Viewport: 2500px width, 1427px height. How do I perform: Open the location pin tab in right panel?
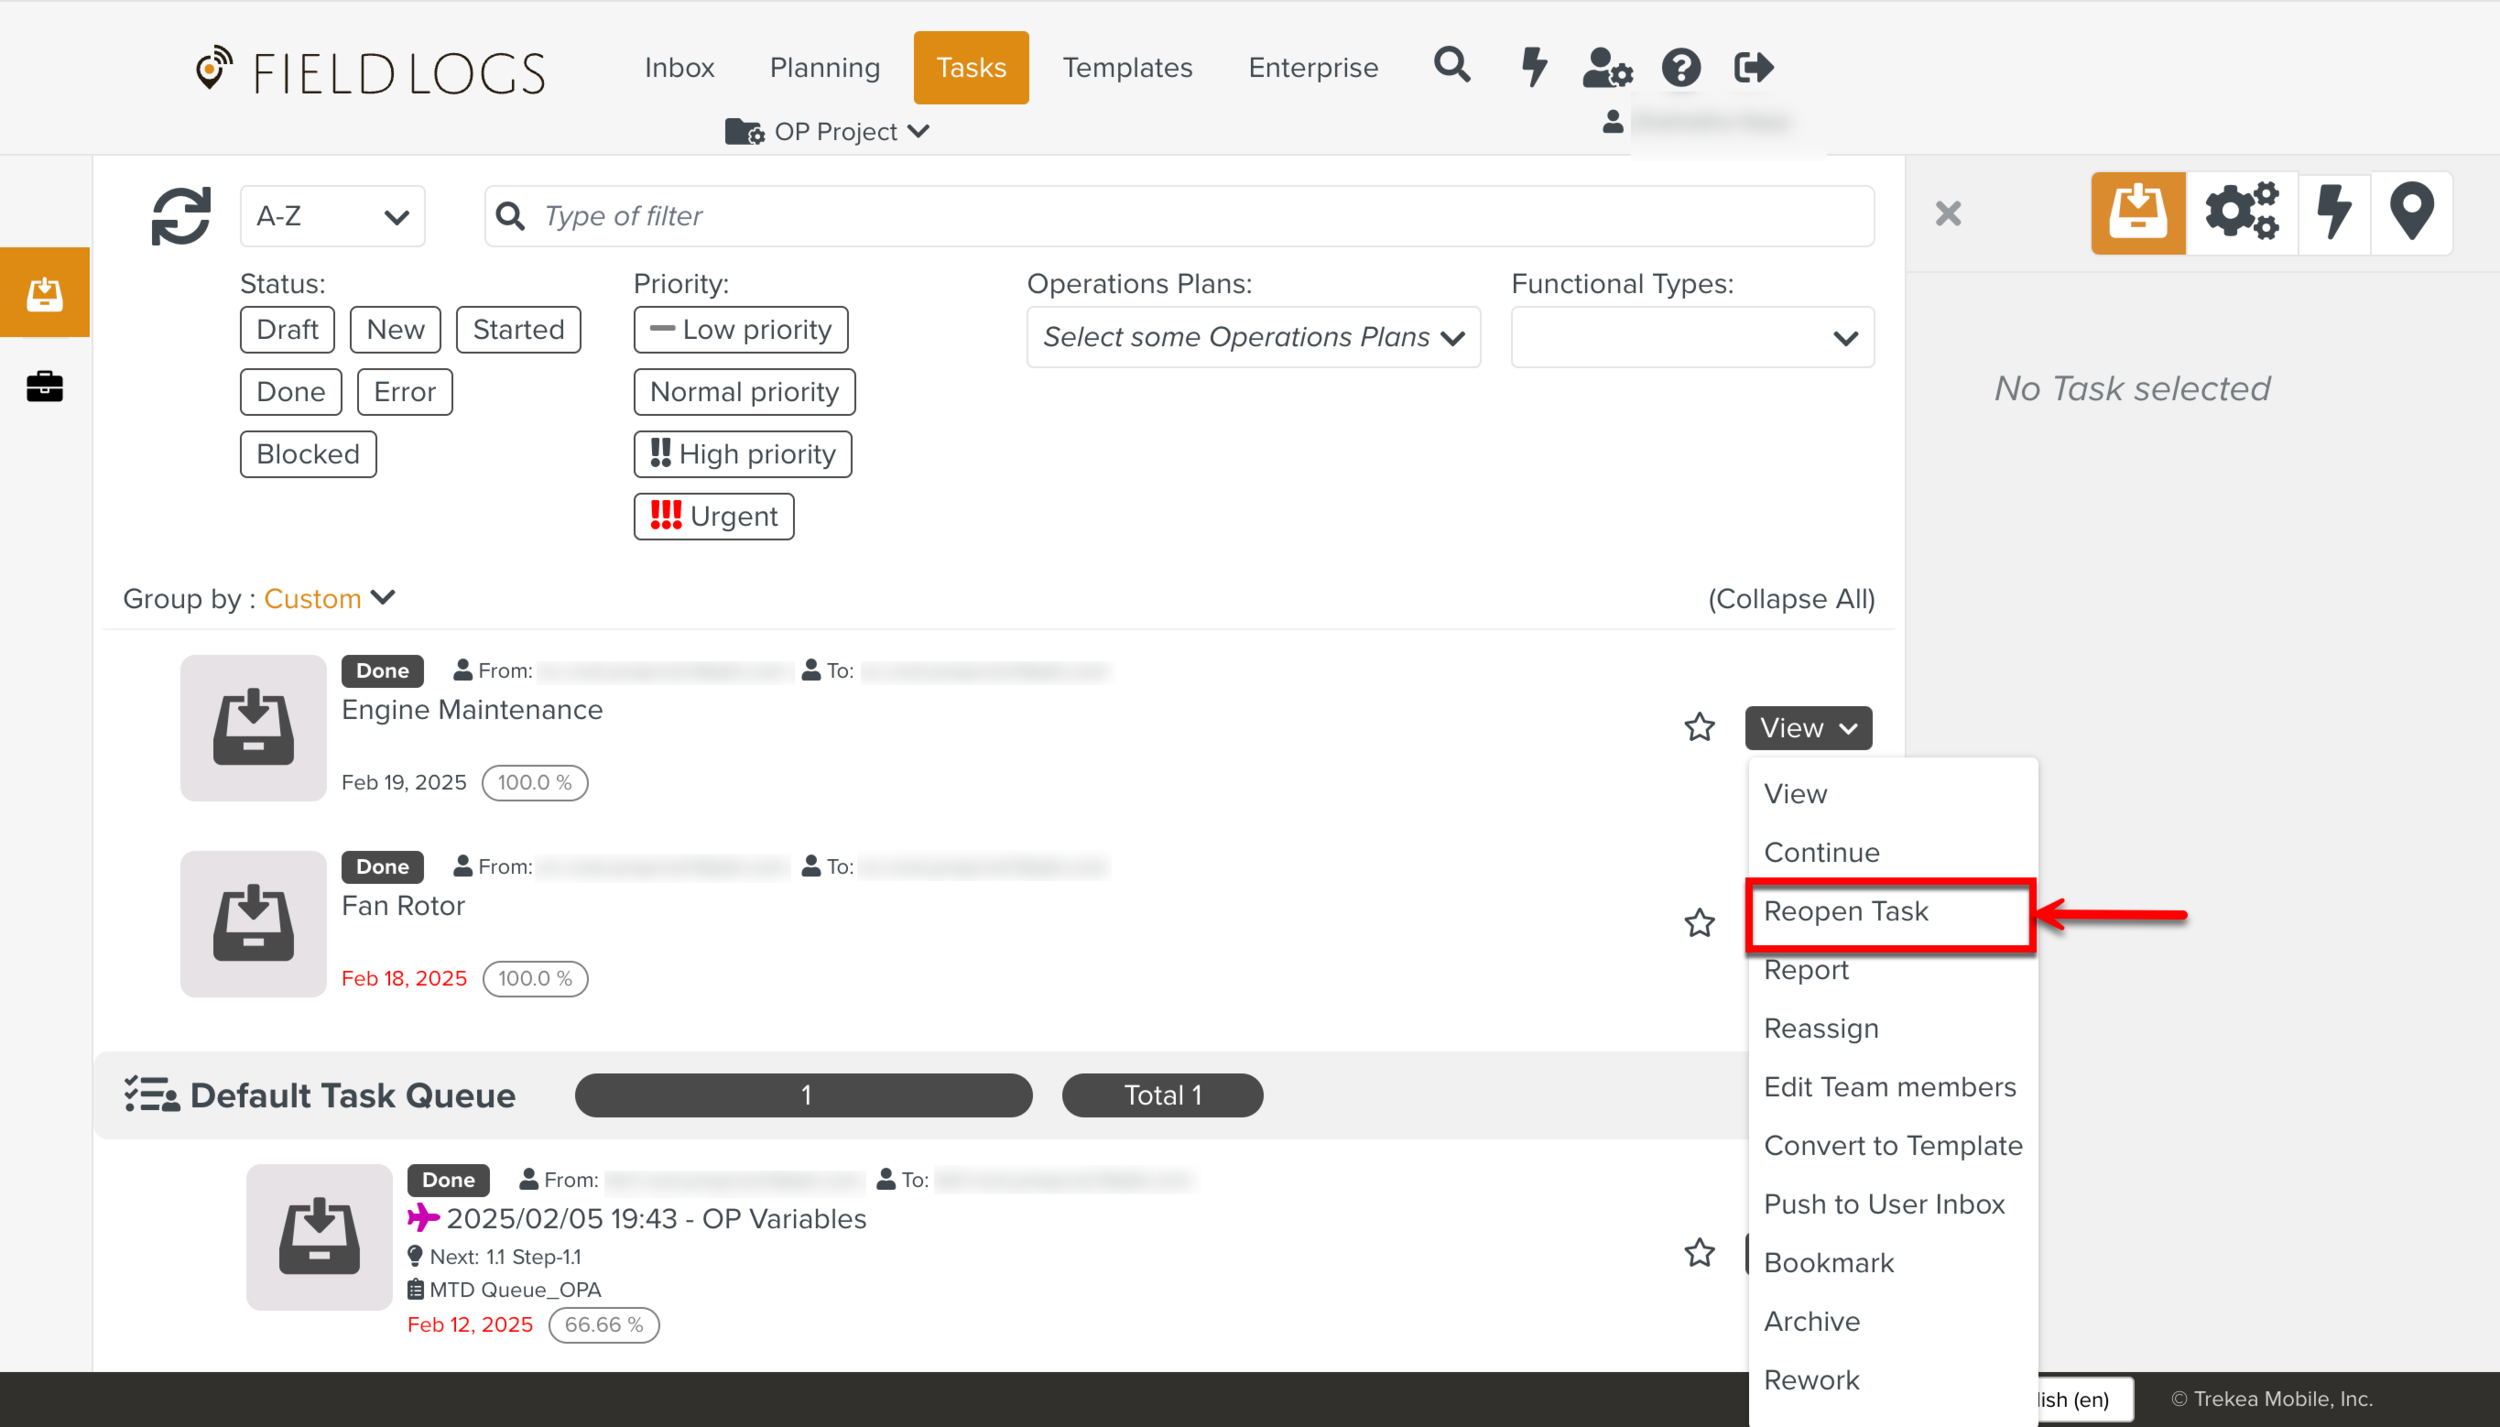2411,212
